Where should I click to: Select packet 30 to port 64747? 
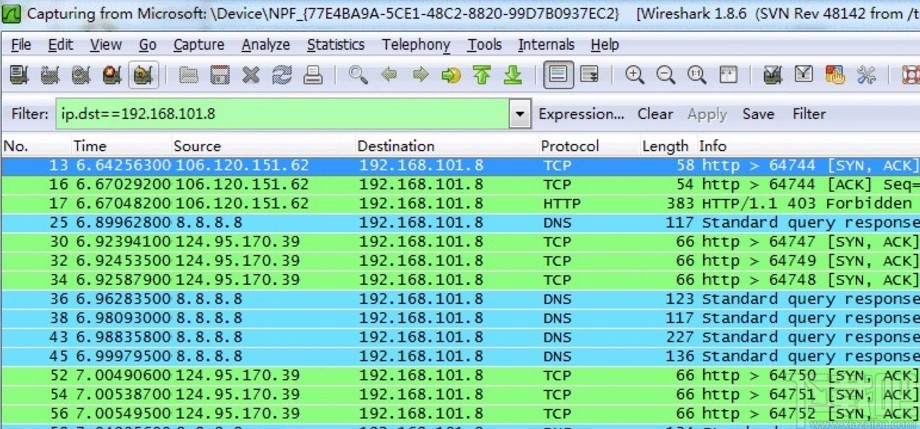[460, 242]
